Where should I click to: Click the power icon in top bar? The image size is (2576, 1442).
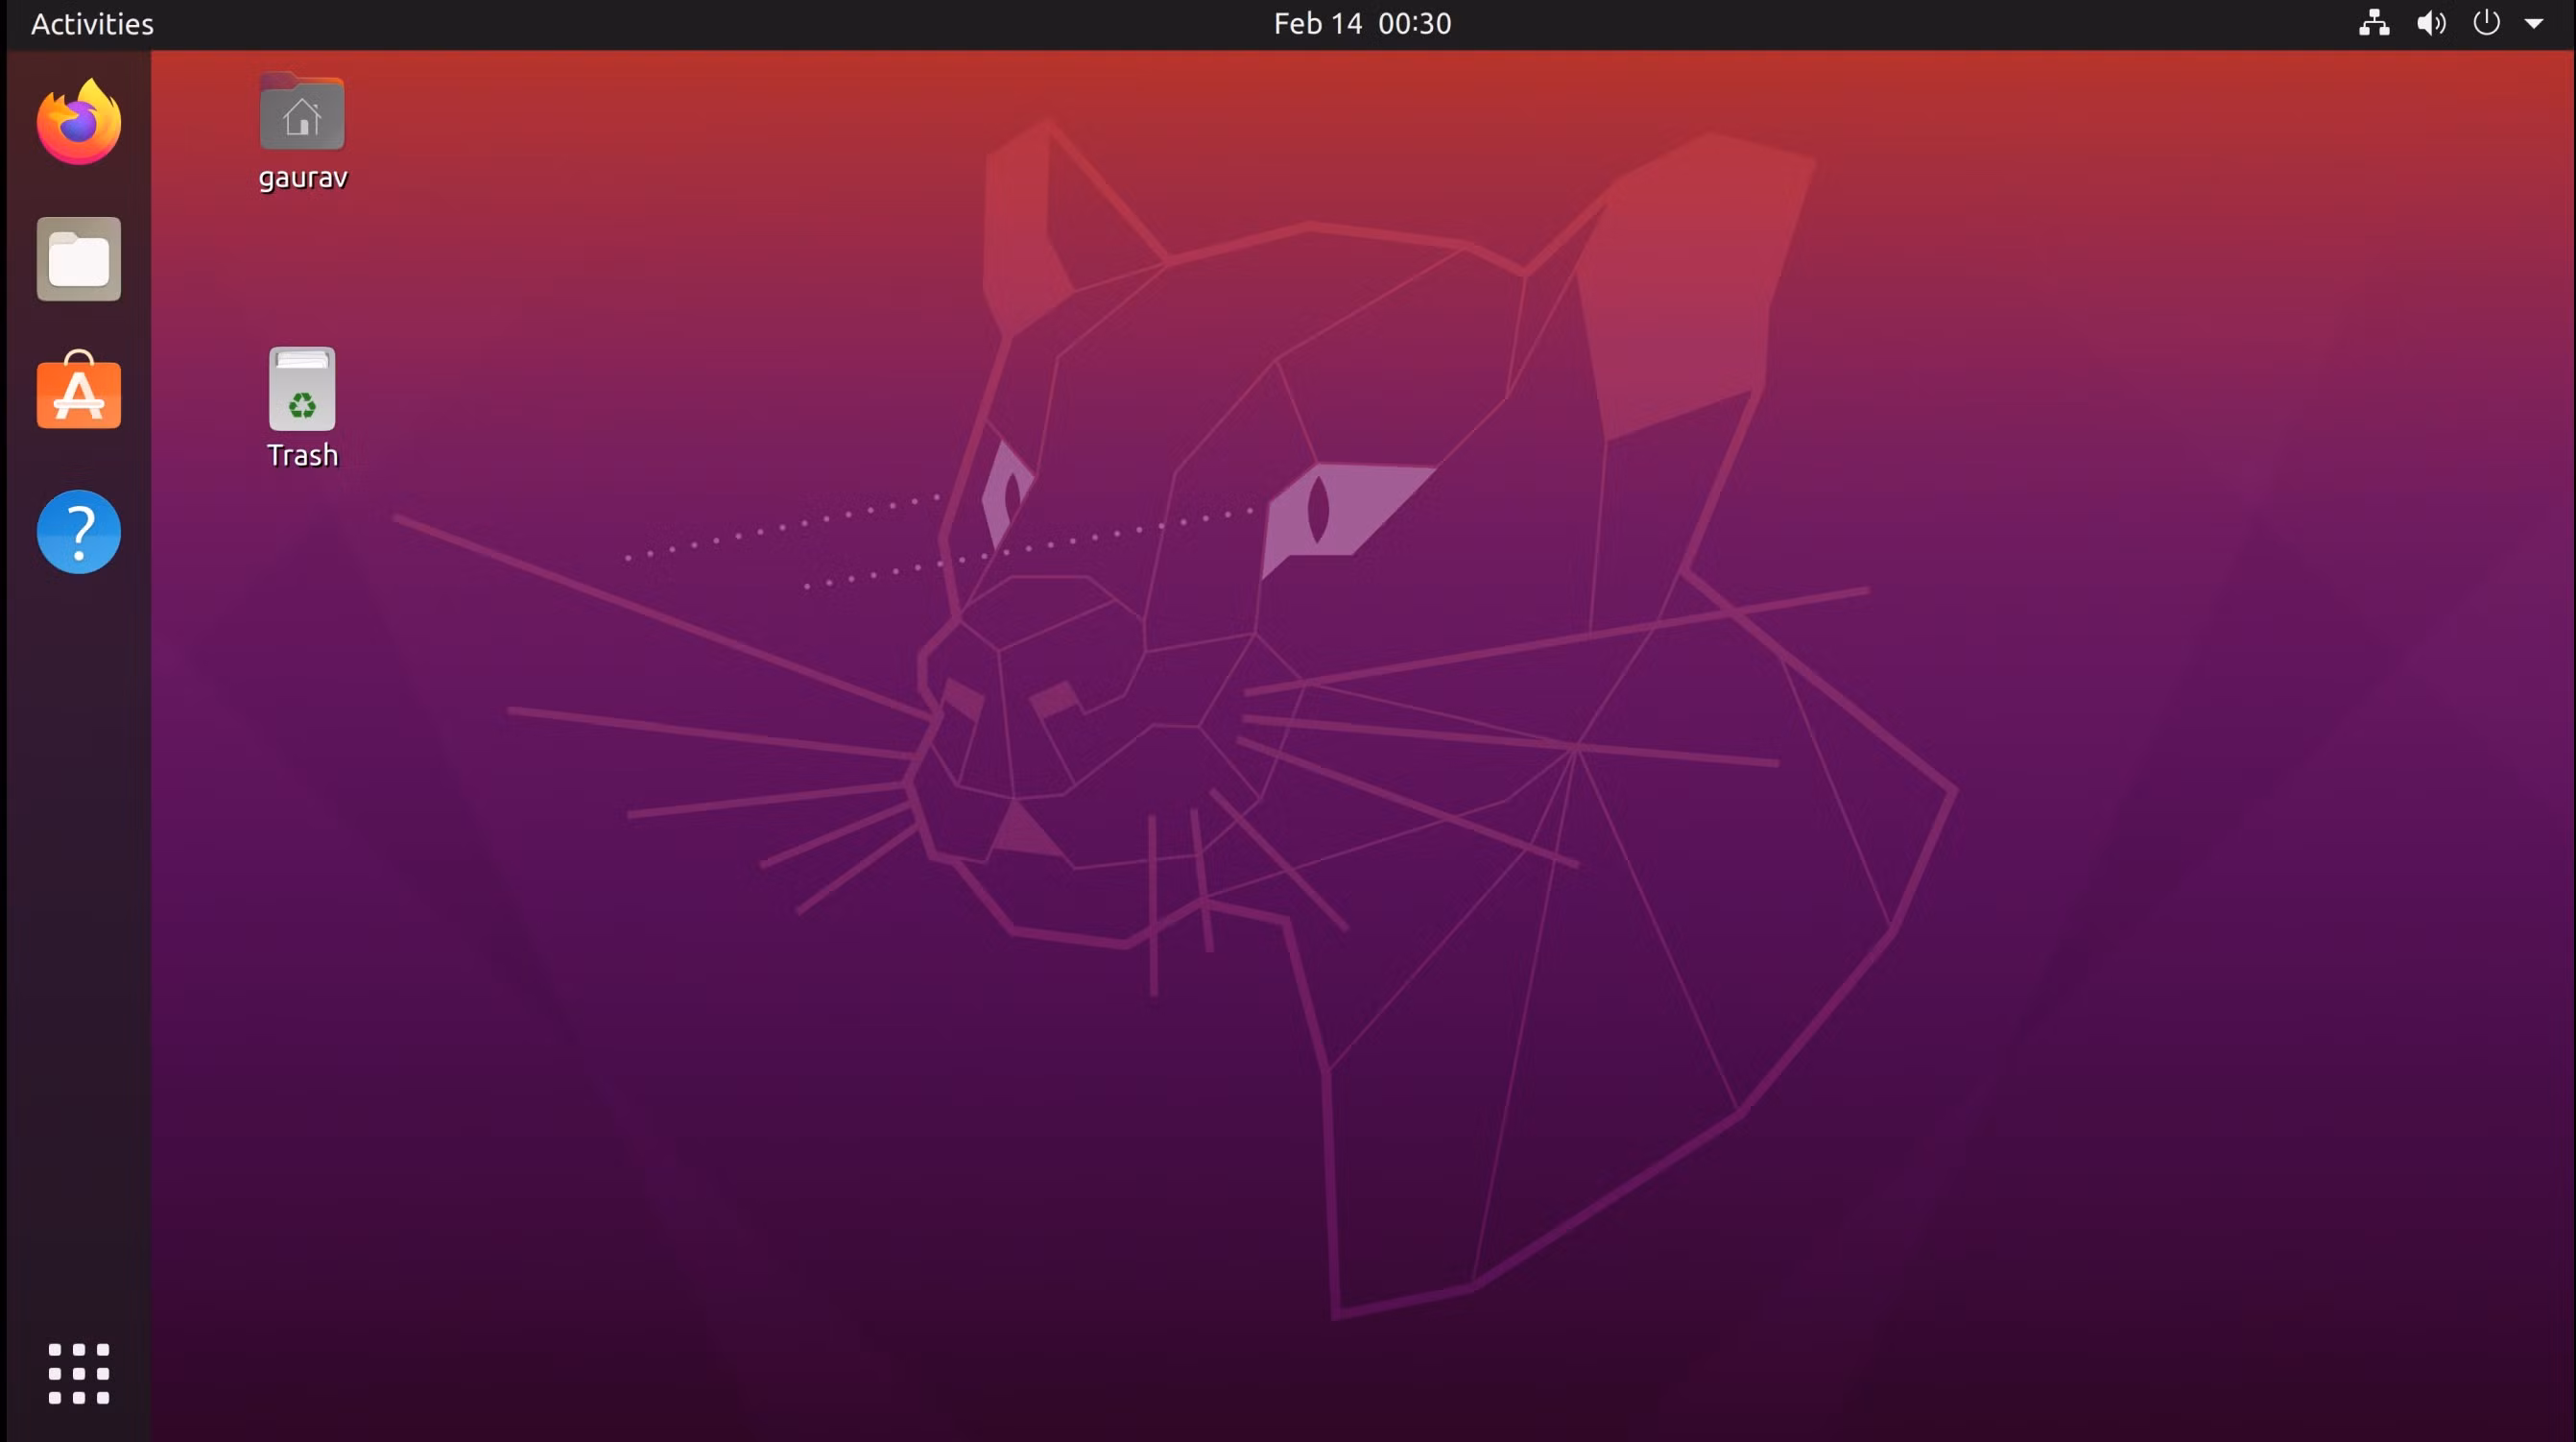coord(2486,23)
